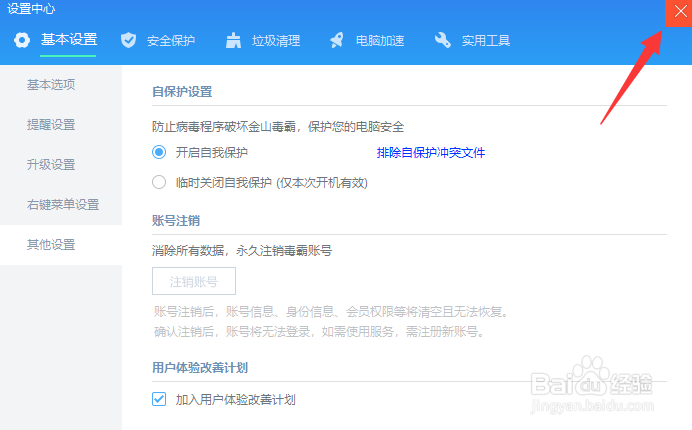Select 其他设置 in the sidebar
The width and height of the screenshot is (692, 430).
61,245
